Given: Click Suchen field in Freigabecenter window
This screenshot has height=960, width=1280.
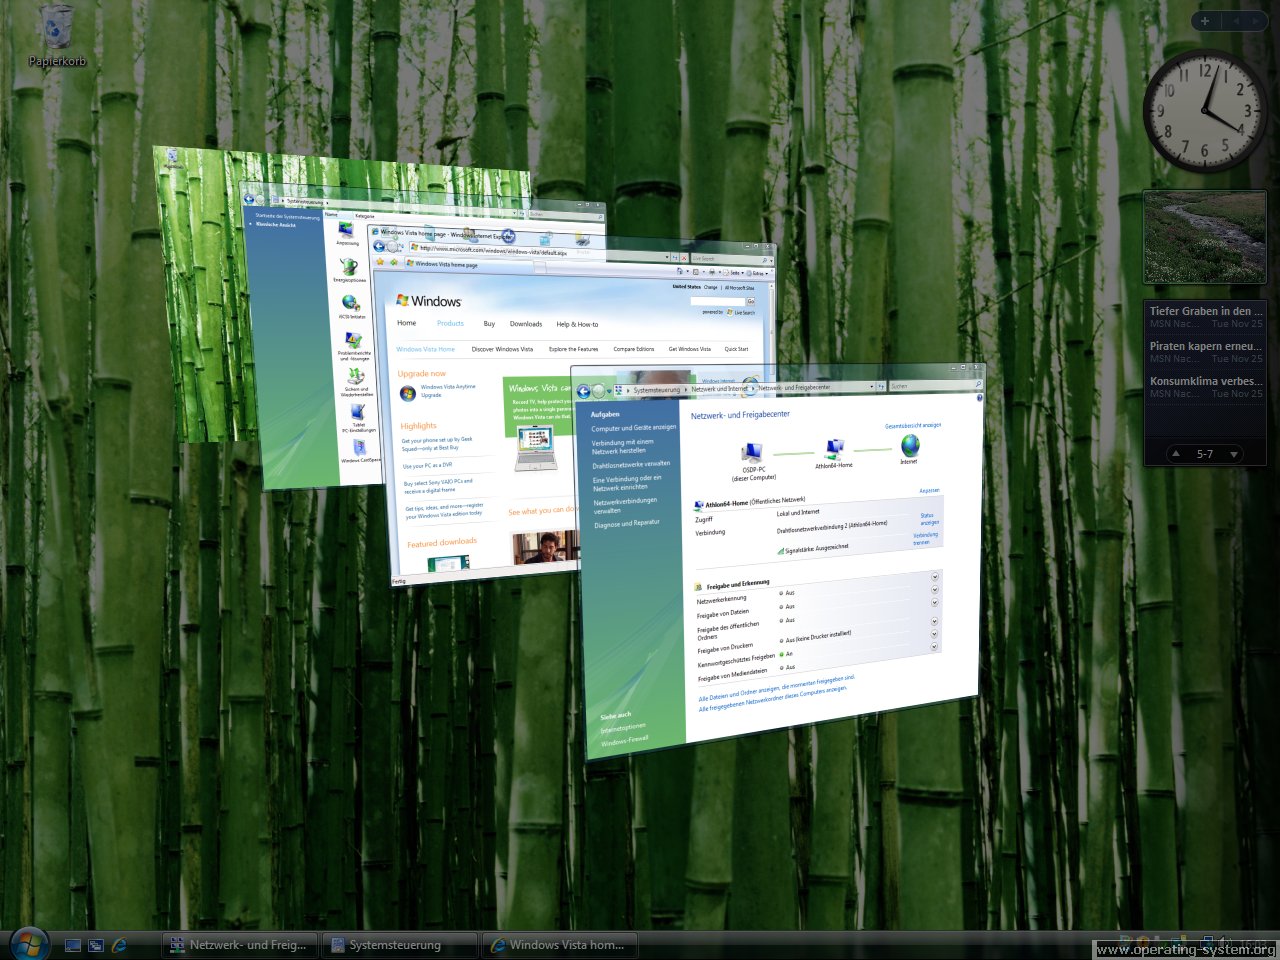Looking at the screenshot, I should point(936,385).
